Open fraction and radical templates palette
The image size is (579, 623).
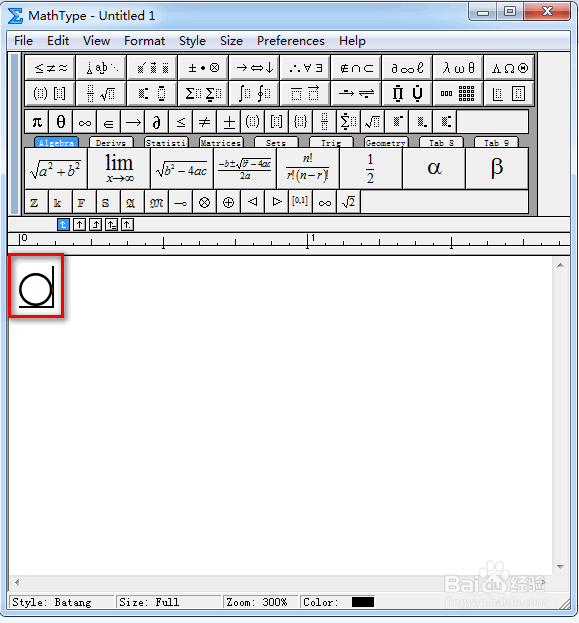click(101, 93)
